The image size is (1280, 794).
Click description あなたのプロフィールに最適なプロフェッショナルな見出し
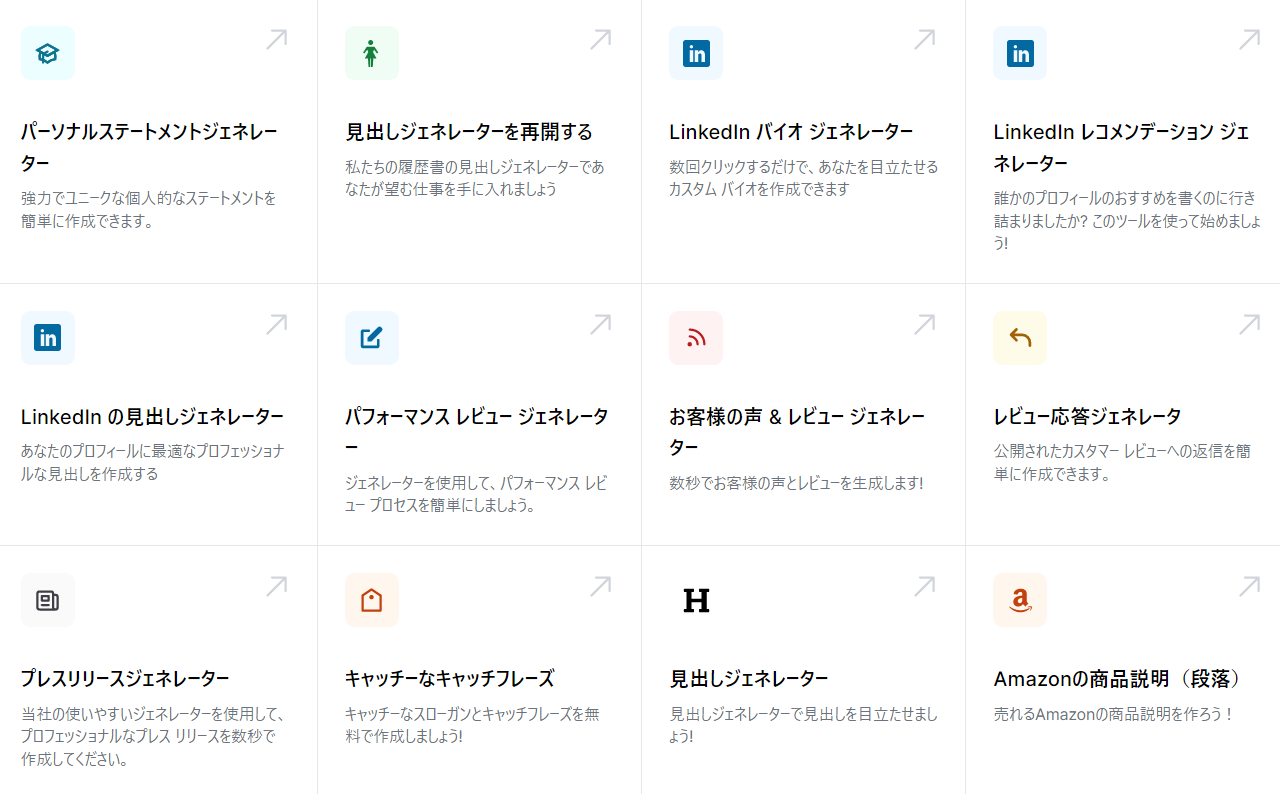[x=152, y=462]
